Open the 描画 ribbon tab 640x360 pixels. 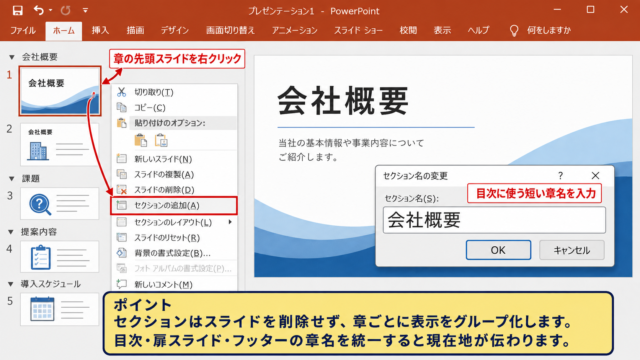pyautogui.click(x=135, y=30)
